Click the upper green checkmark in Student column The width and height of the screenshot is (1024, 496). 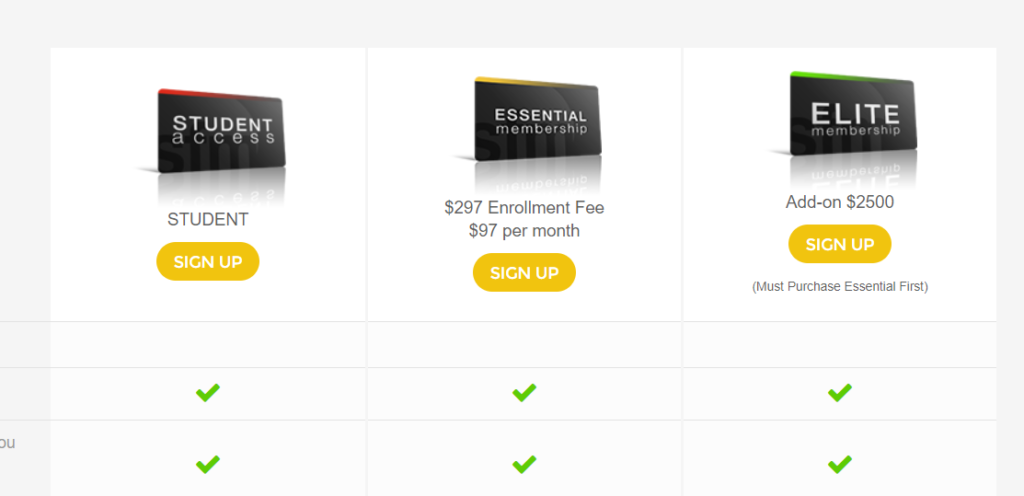point(208,392)
